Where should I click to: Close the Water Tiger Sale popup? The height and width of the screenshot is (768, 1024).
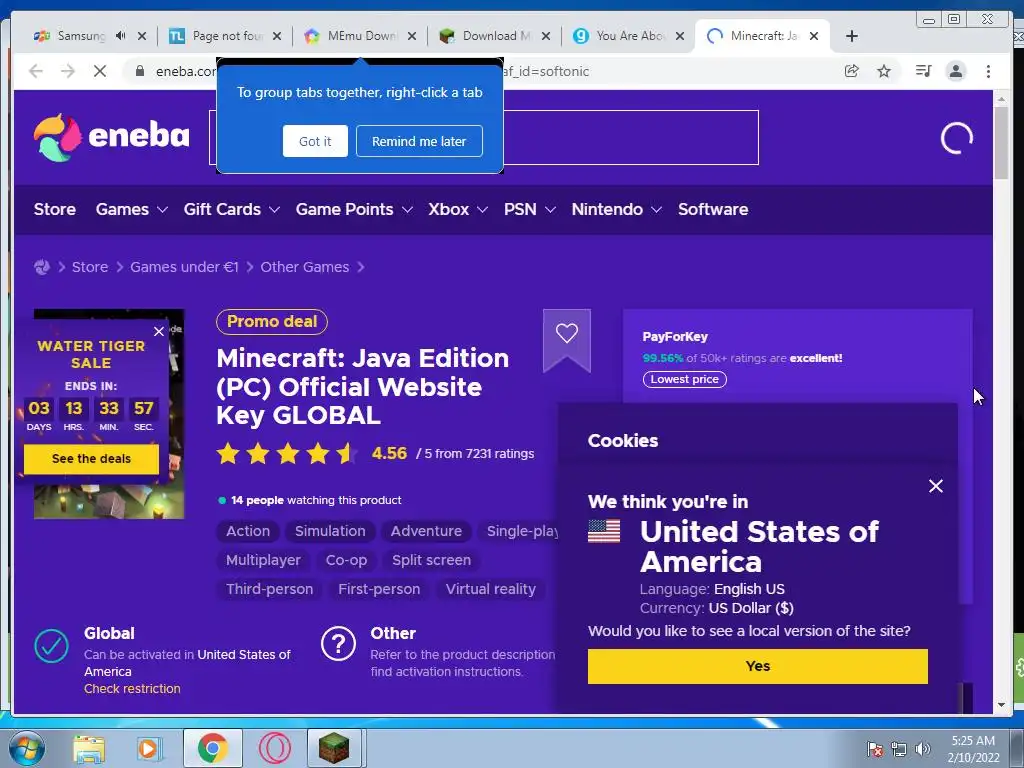coord(159,332)
